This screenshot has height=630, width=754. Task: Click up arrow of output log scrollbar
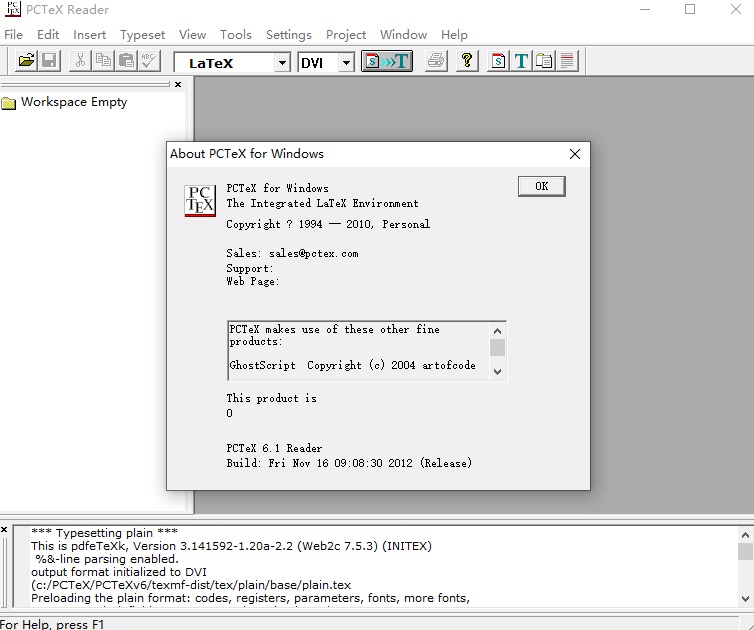745,534
